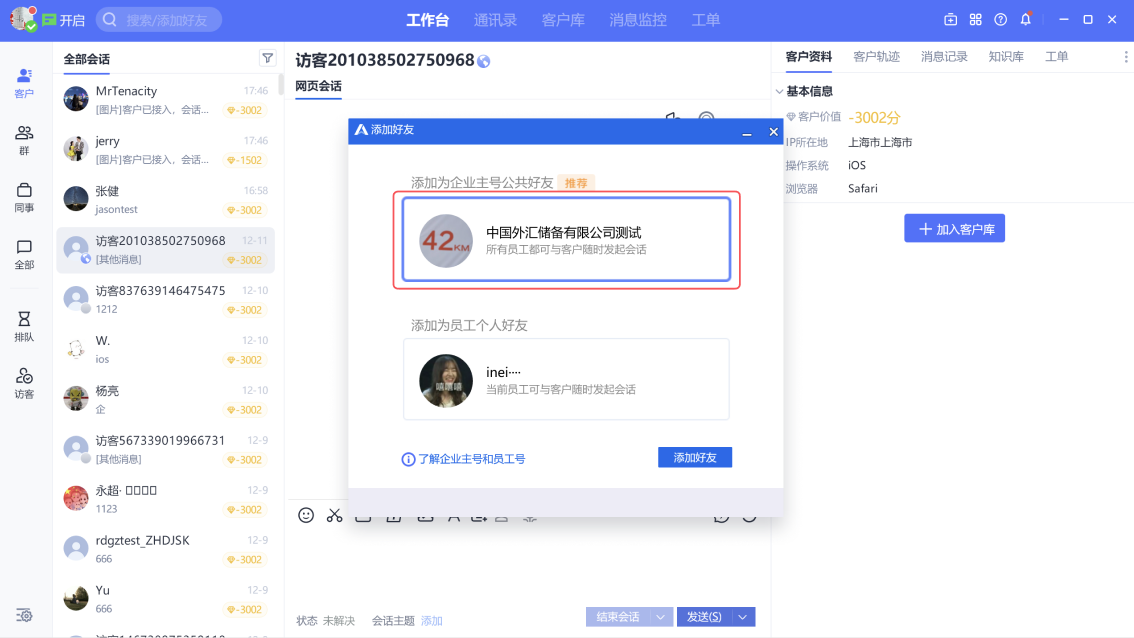Open the 排队 queue sidebar icon
The image size is (1134, 638).
click(24, 326)
